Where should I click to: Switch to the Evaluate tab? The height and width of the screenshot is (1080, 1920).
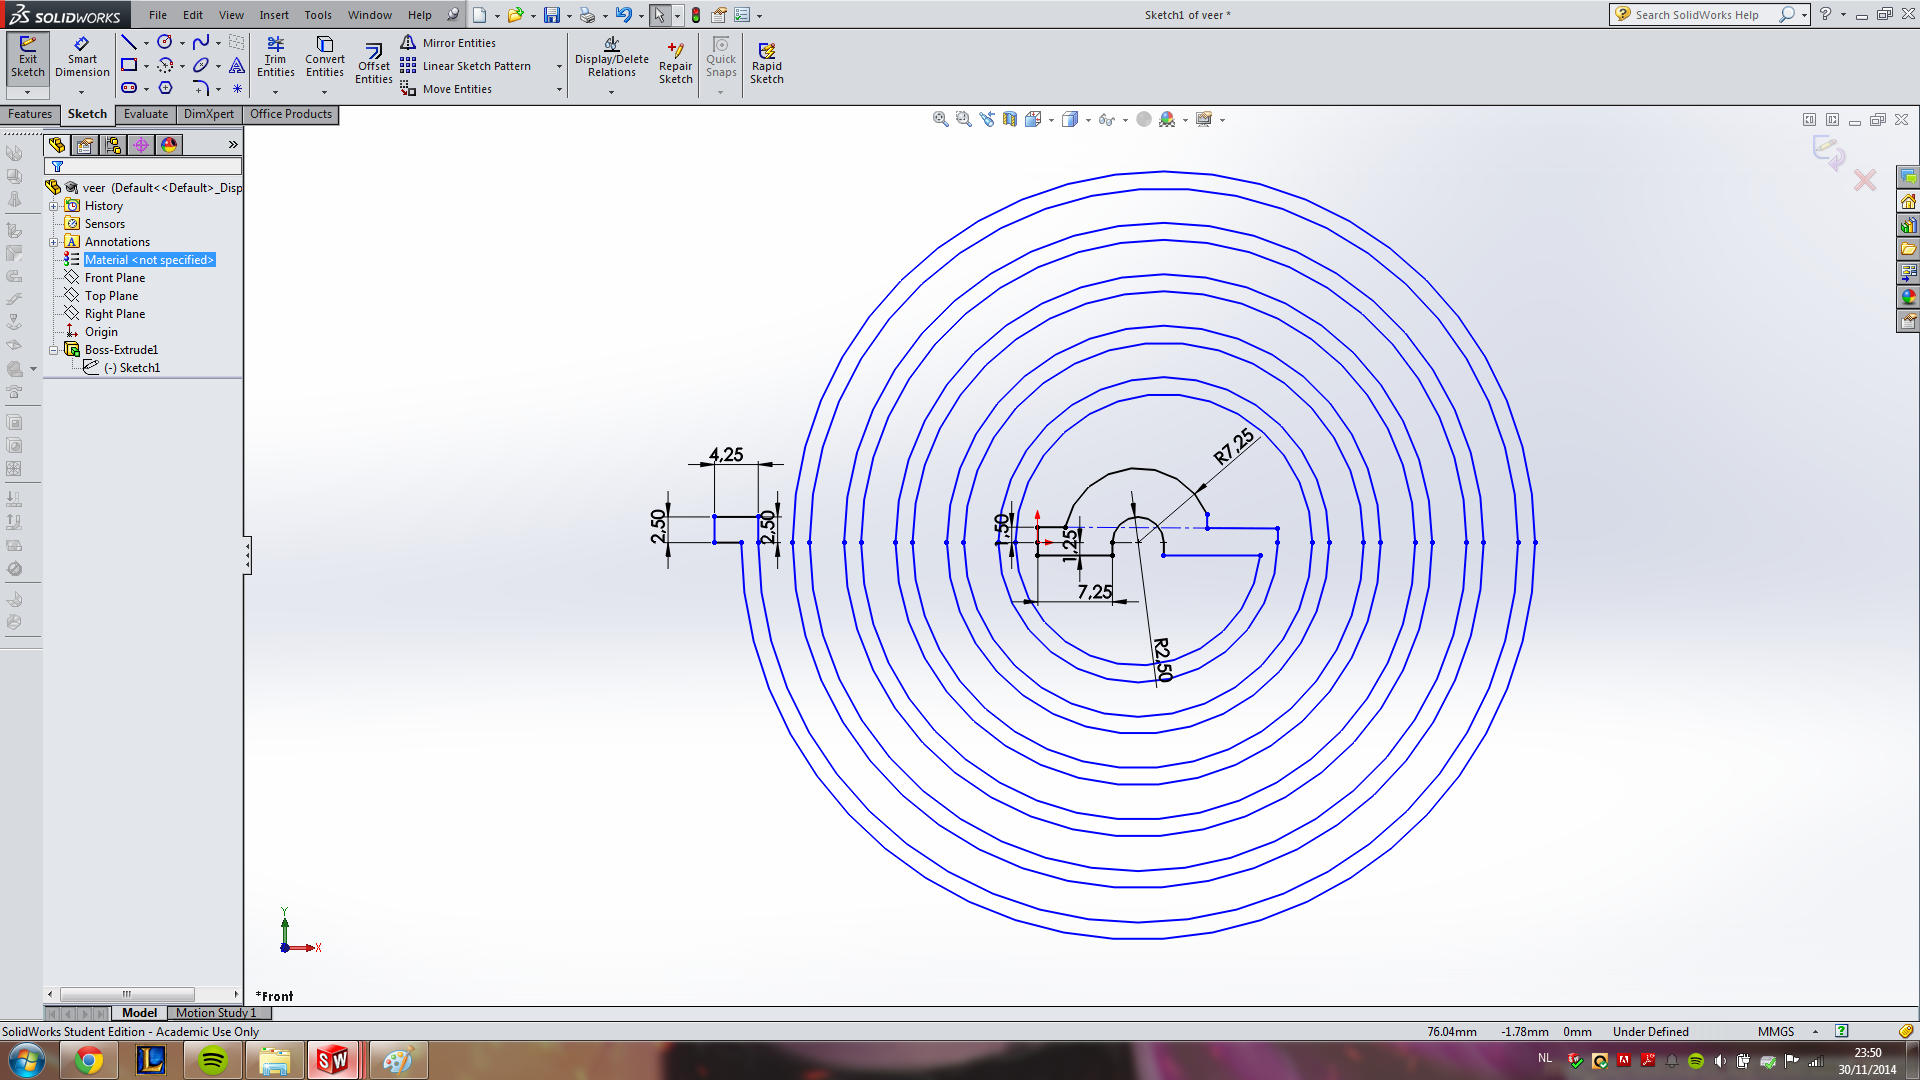point(146,114)
